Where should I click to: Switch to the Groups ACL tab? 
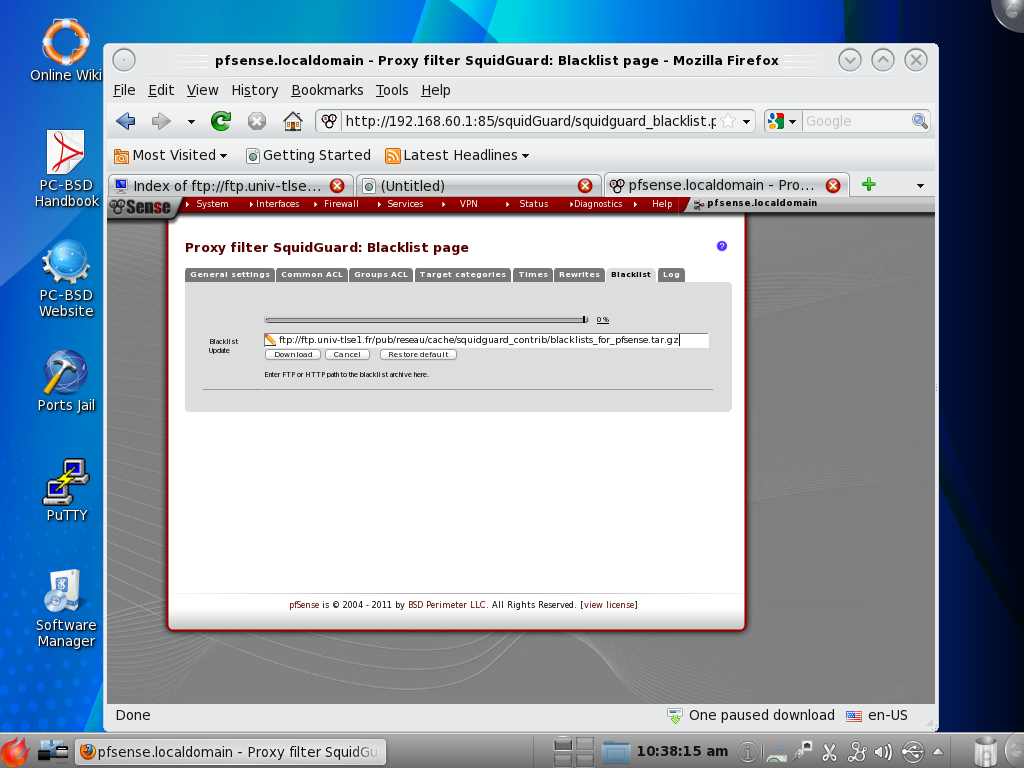(x=381, y=275)
